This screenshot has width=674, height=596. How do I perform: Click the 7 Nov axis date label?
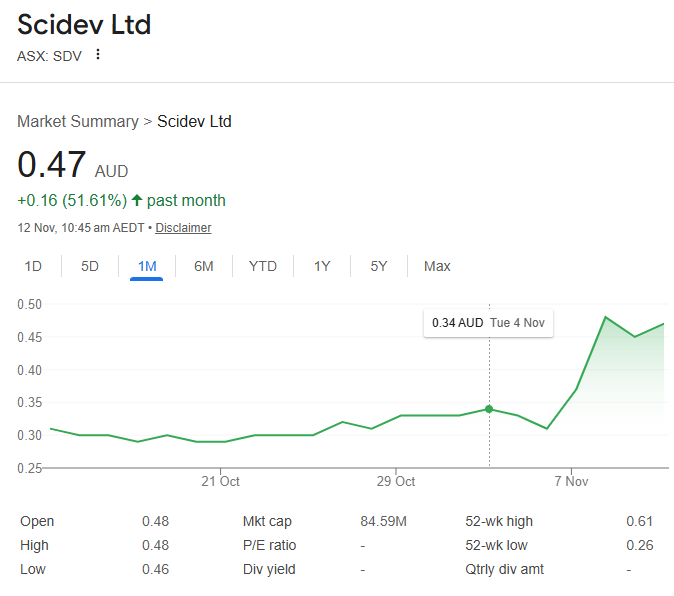pyautogui.click(x=571, y=481)
